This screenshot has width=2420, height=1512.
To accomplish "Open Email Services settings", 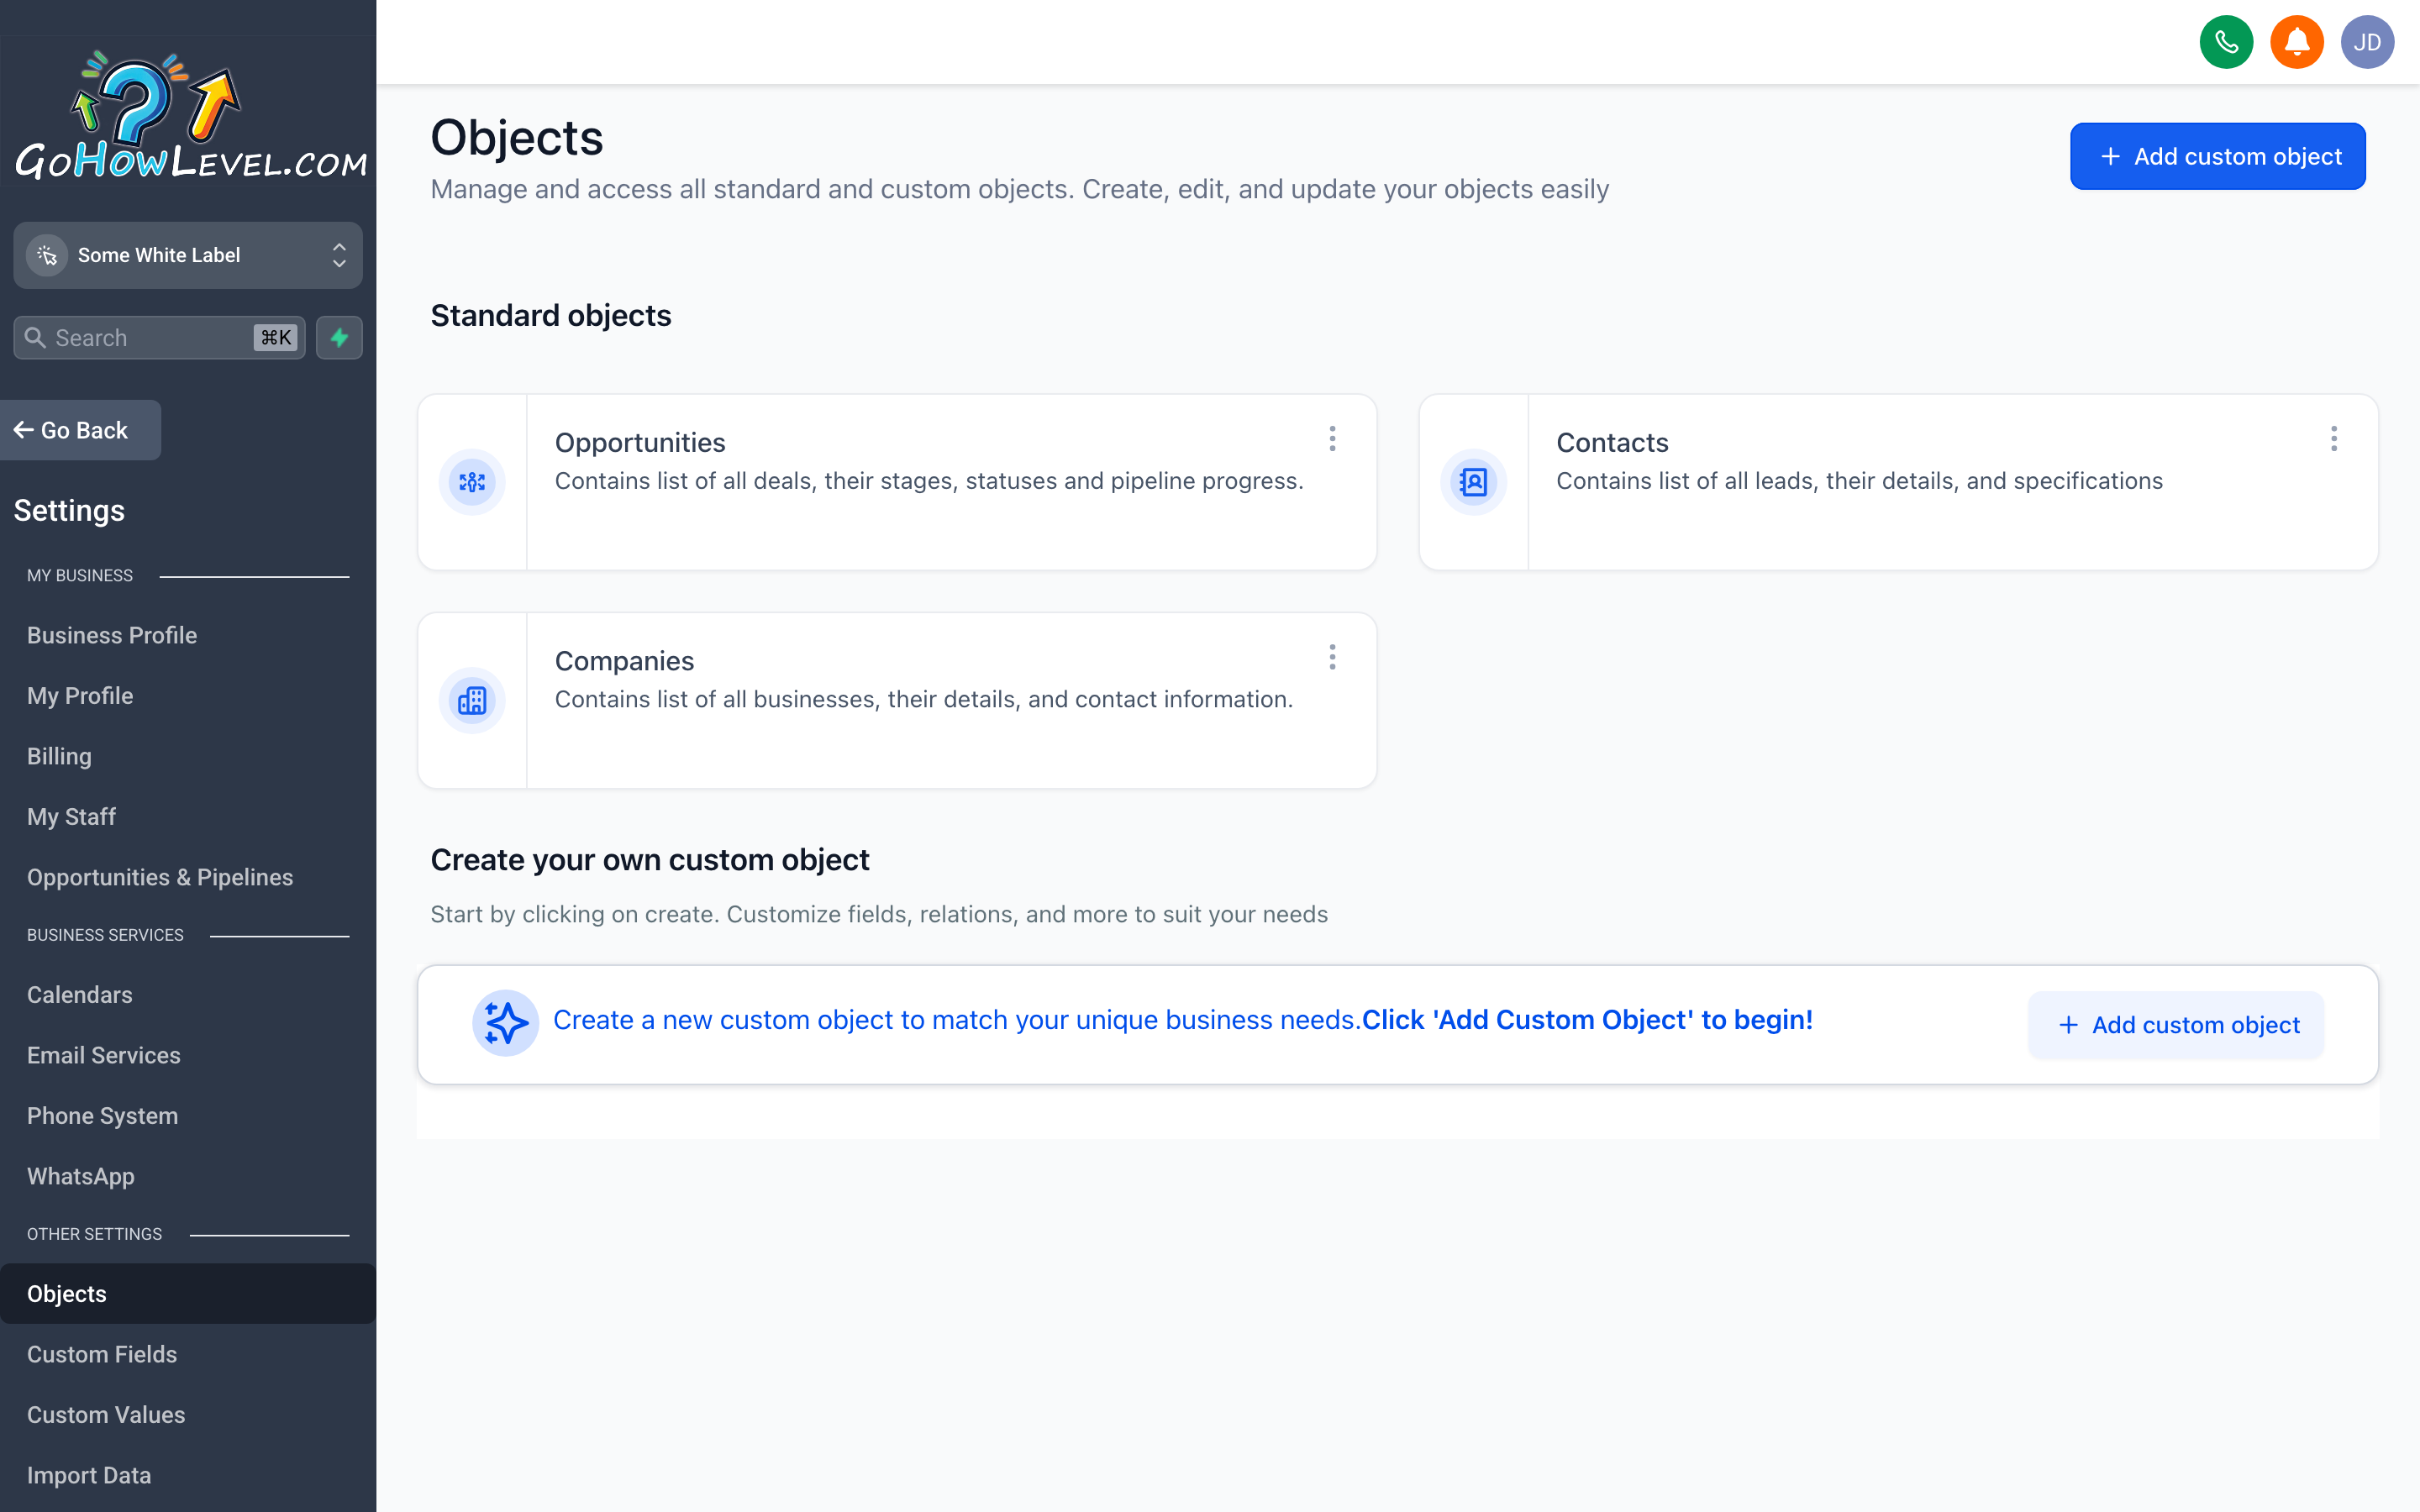I will (104, 1055).
